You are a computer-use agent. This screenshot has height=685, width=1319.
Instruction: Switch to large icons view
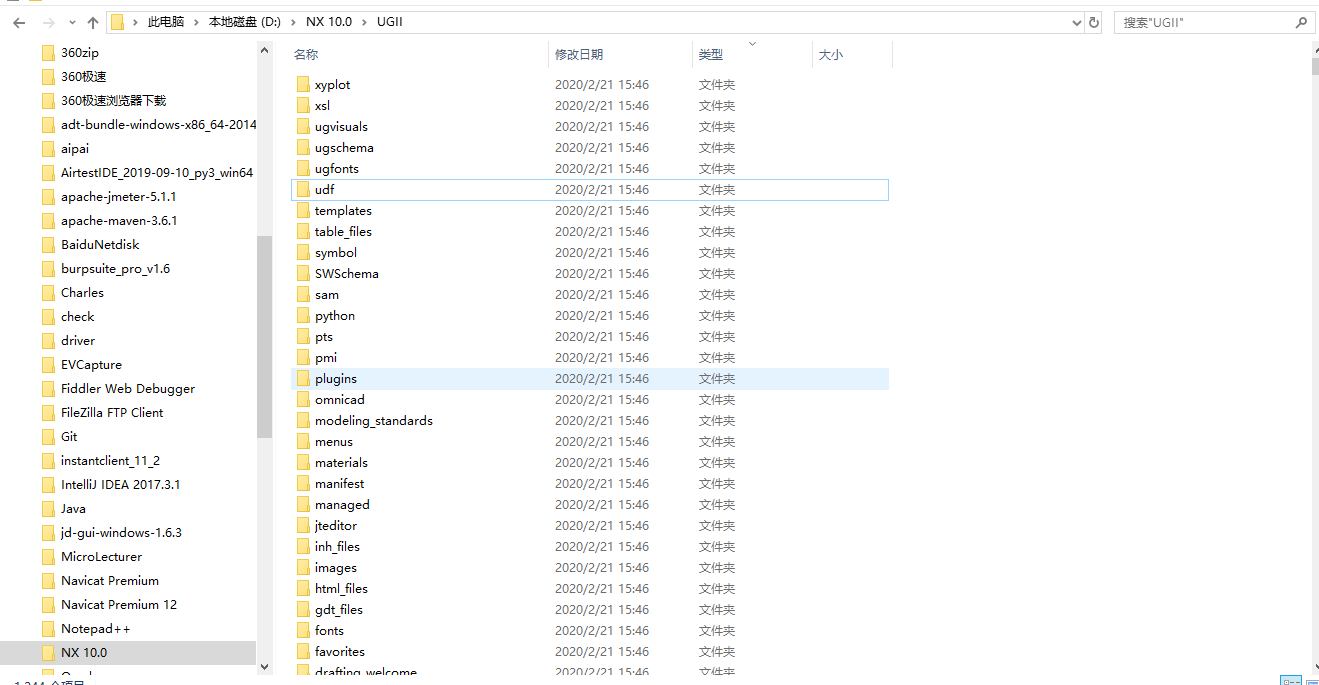coord(1310,681)
